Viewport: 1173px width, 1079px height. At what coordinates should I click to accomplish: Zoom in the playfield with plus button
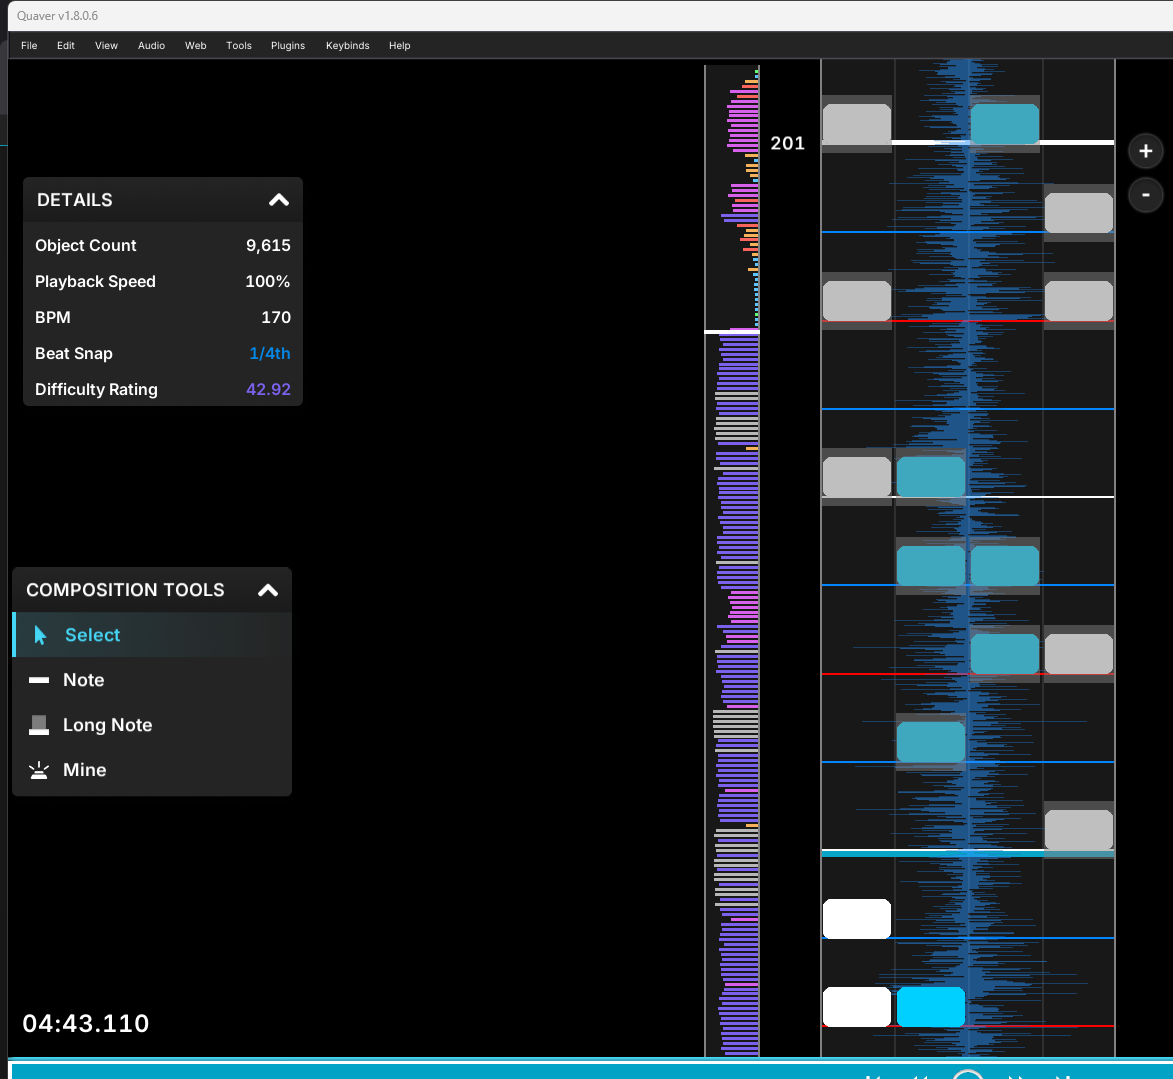click(x=1145, y=151)
